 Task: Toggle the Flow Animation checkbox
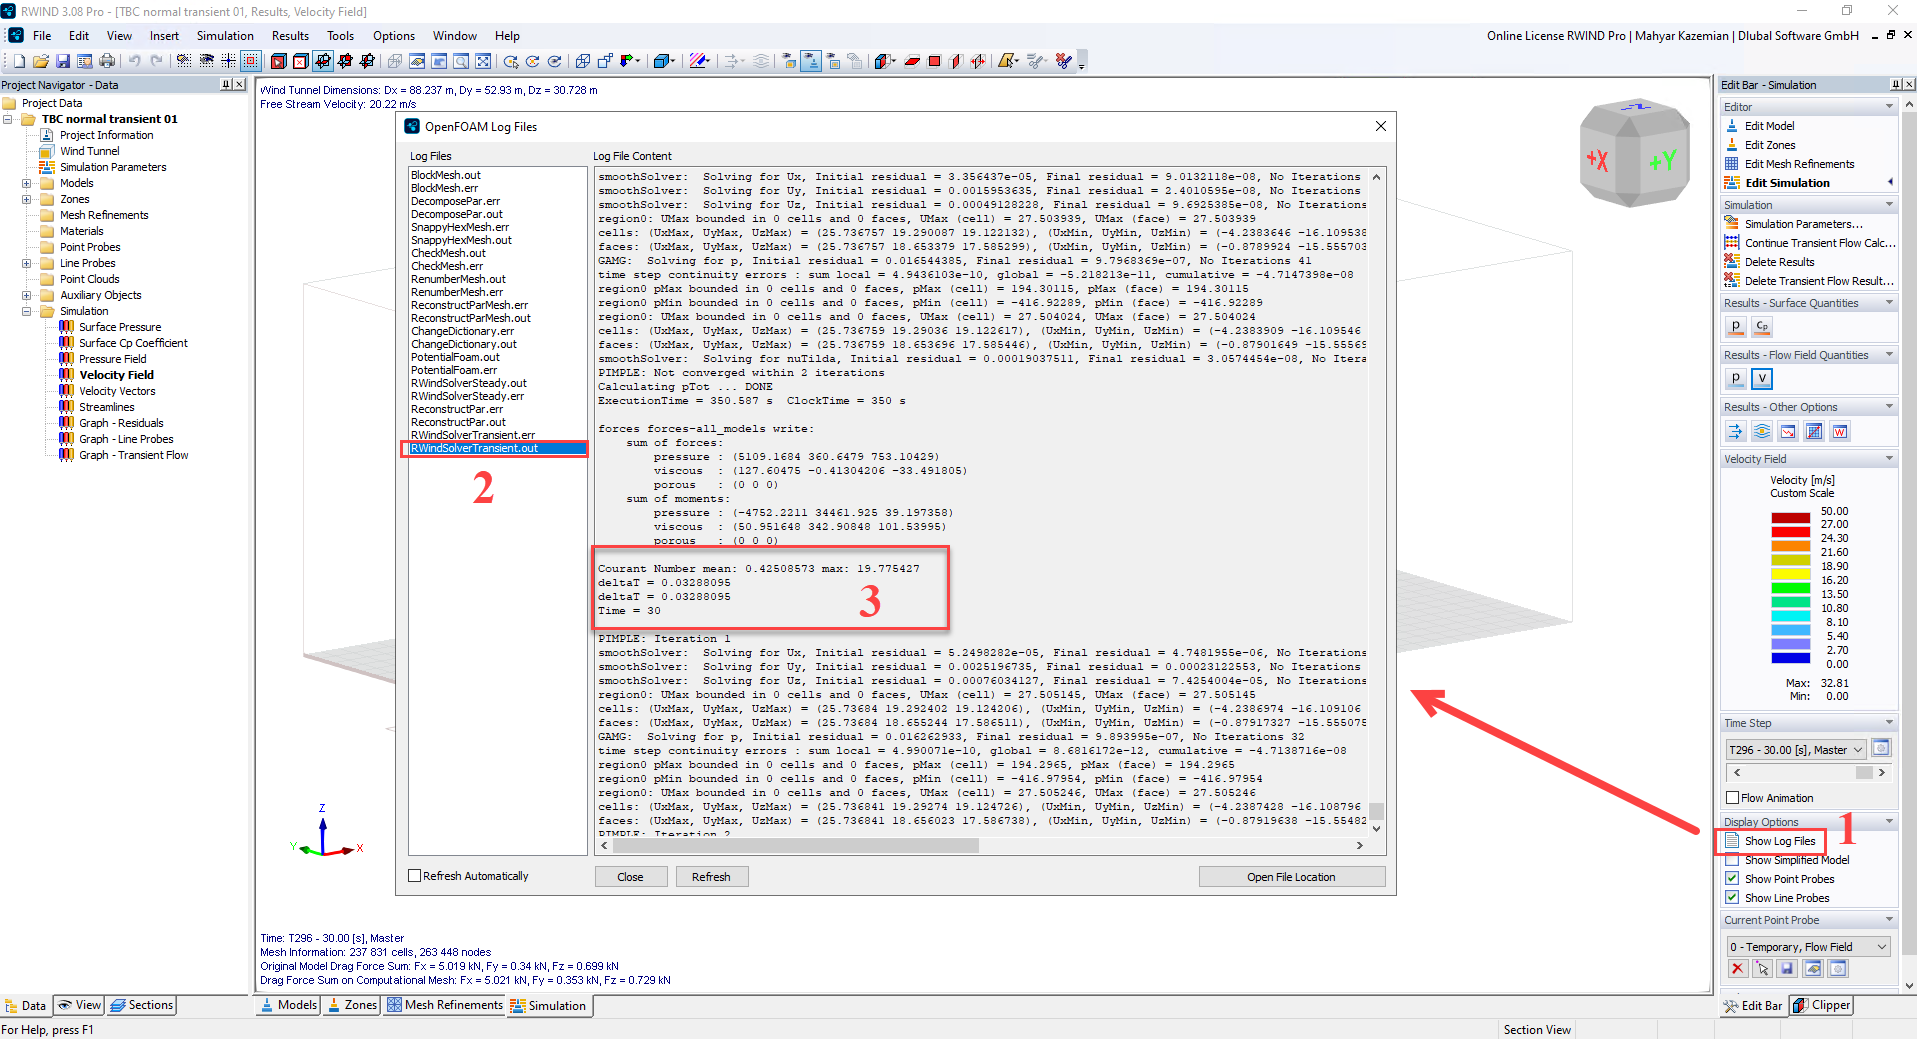point(1732,798)
